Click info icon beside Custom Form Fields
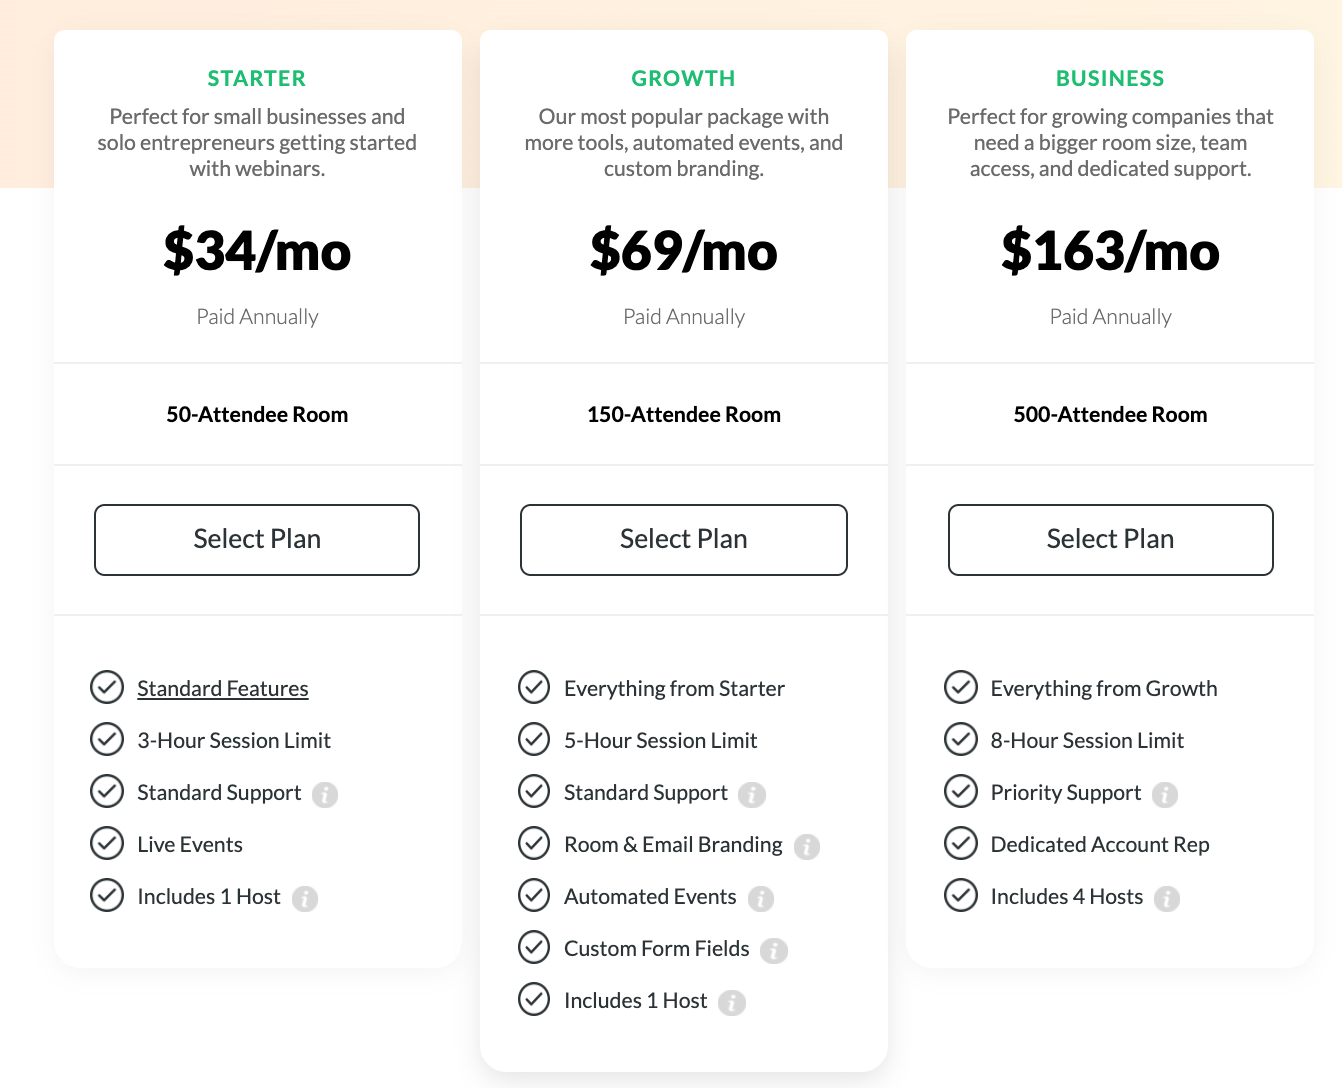 (774, 951)
